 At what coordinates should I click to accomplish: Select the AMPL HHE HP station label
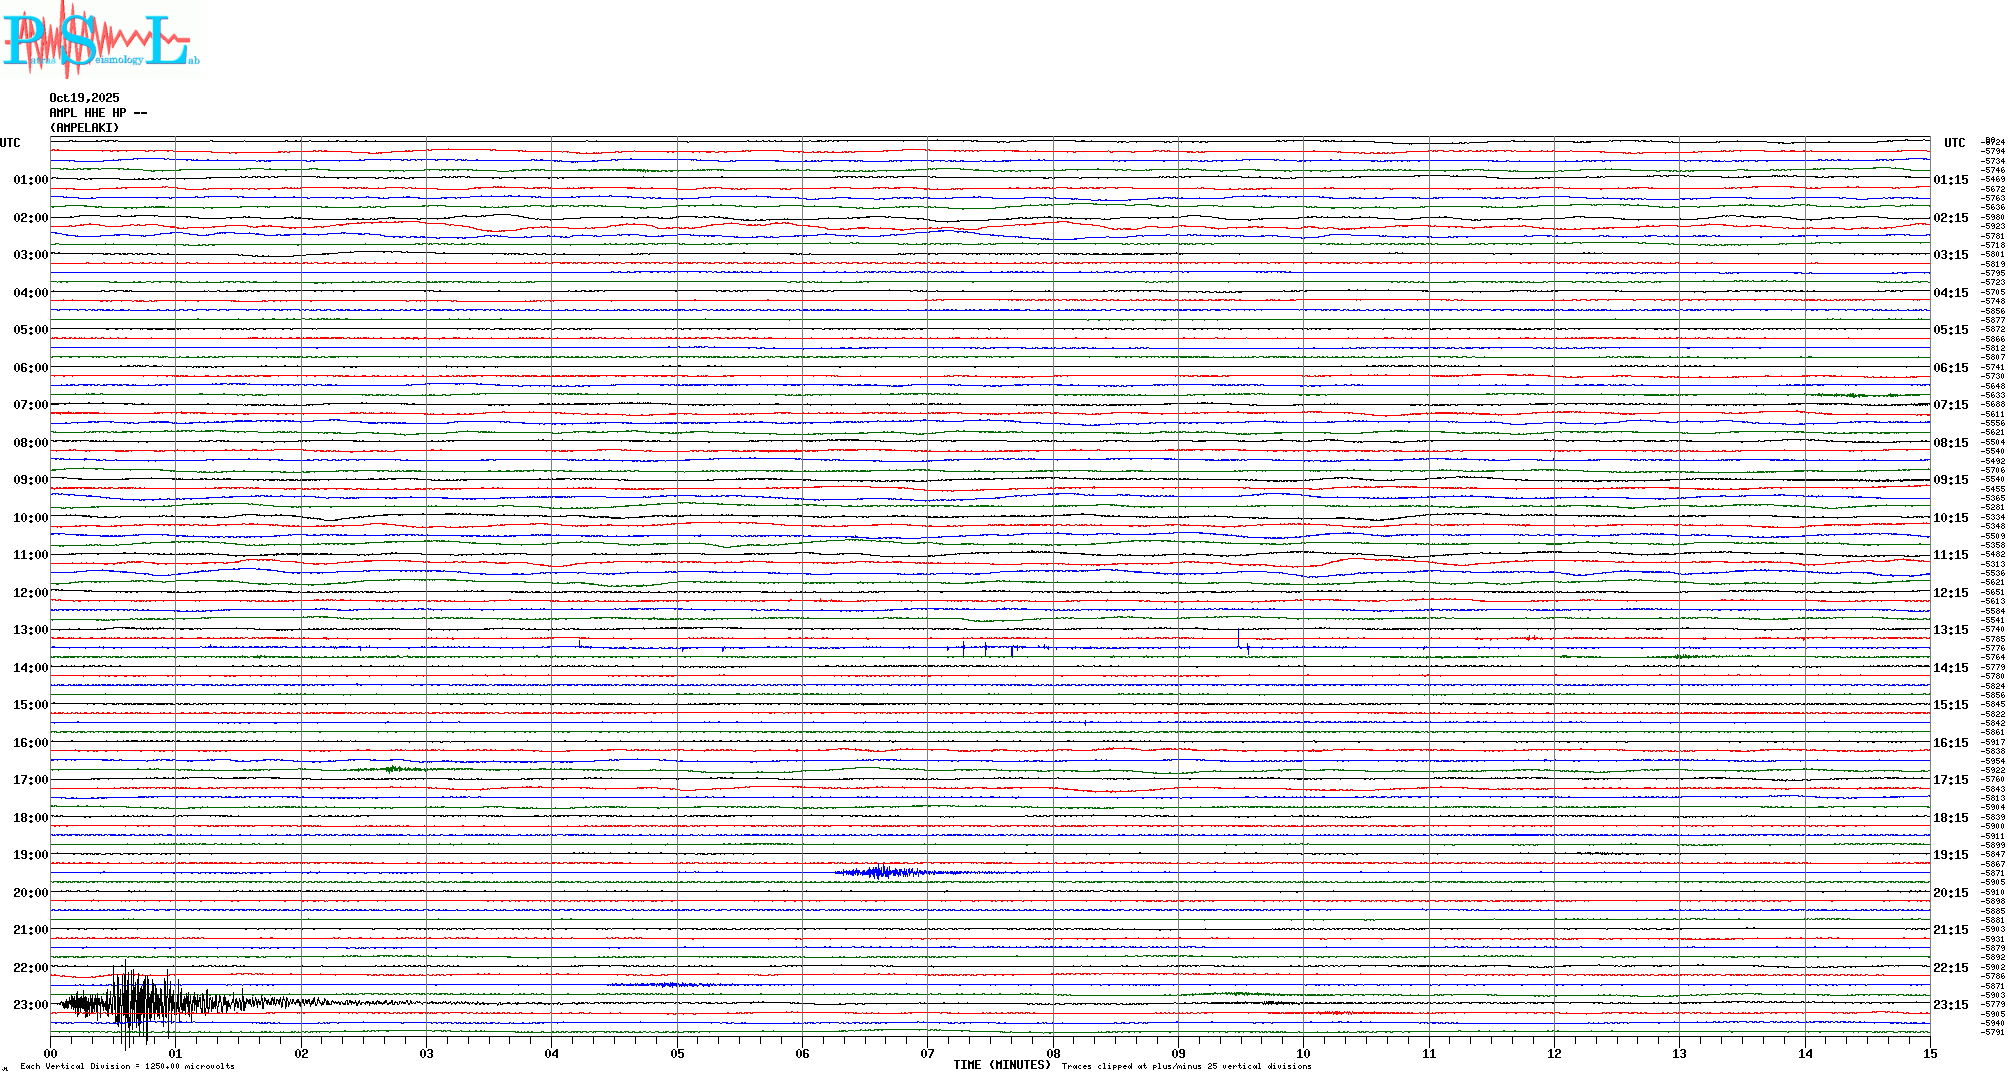[x=98, y=113]
